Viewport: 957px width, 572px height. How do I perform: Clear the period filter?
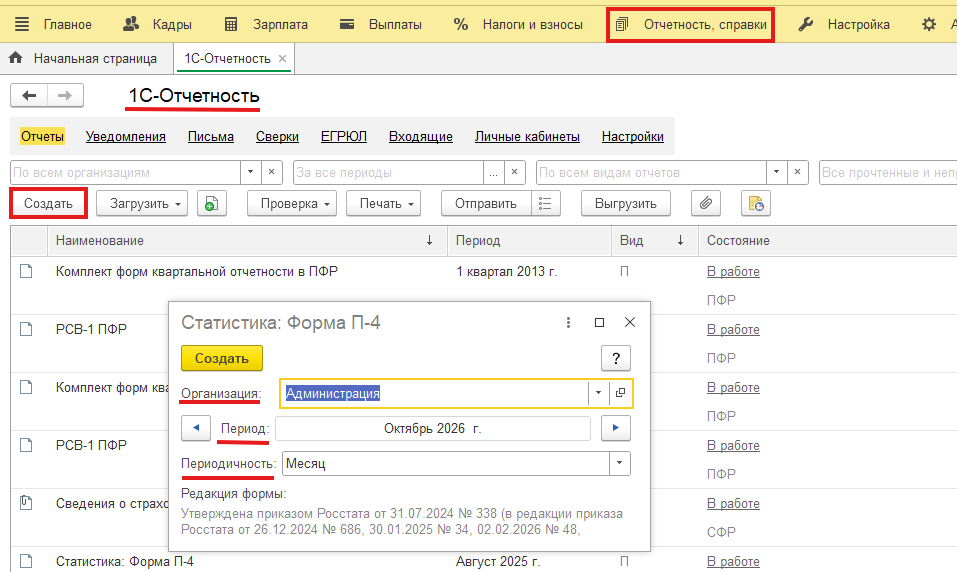tap(515, 173)
